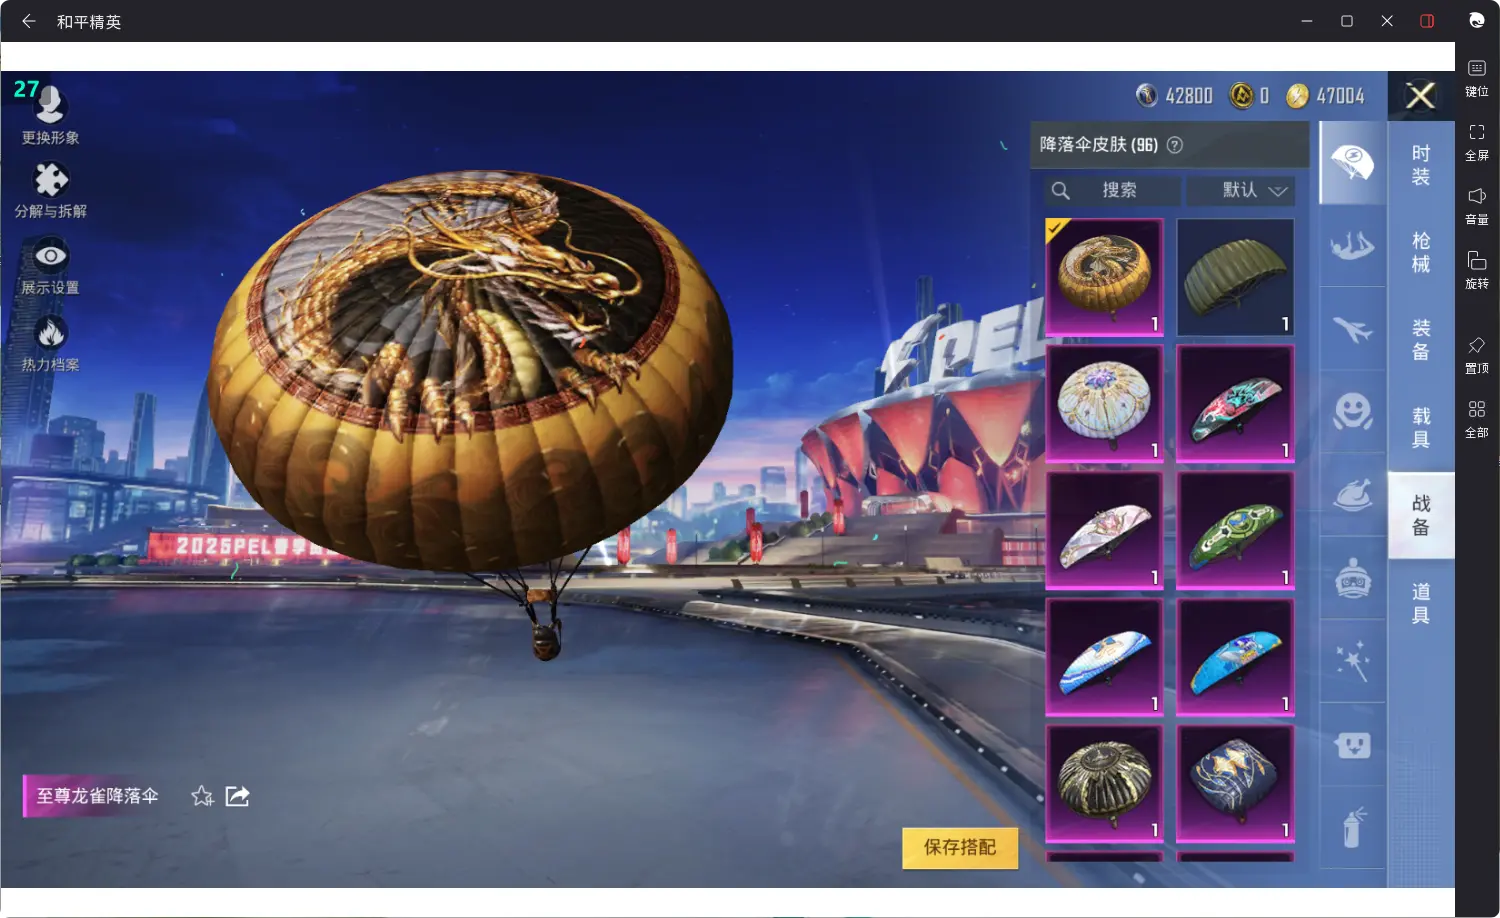The width and height of the screenshot is (1500, 918).
Task: Share the parachute skin via share icon
Action: 238,796
